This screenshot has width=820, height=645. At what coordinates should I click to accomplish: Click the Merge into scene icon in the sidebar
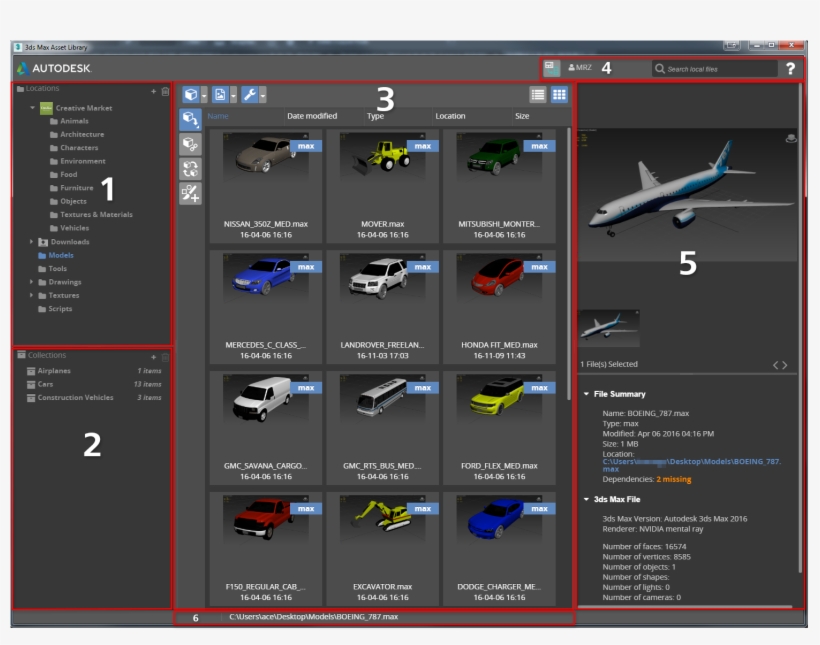(x=190, y=120)
